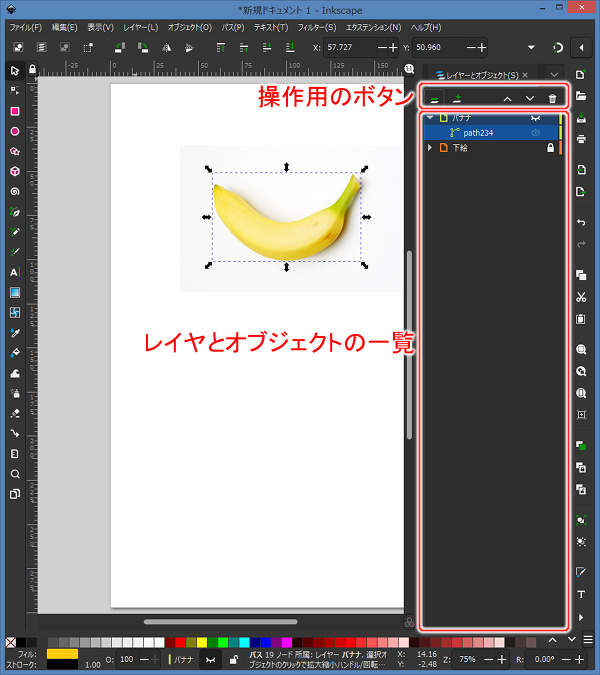The image size is (600, 675).
Task: Open the dock panel chevron dropdown
Action: click(x=554, y=75)
